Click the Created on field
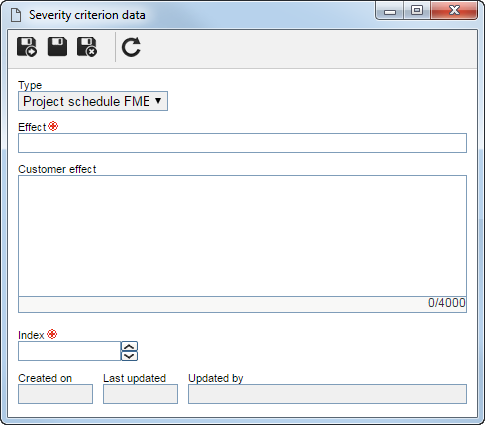Image resolution: width=485 pixels, height=425 pixels. tap(55, 394)
